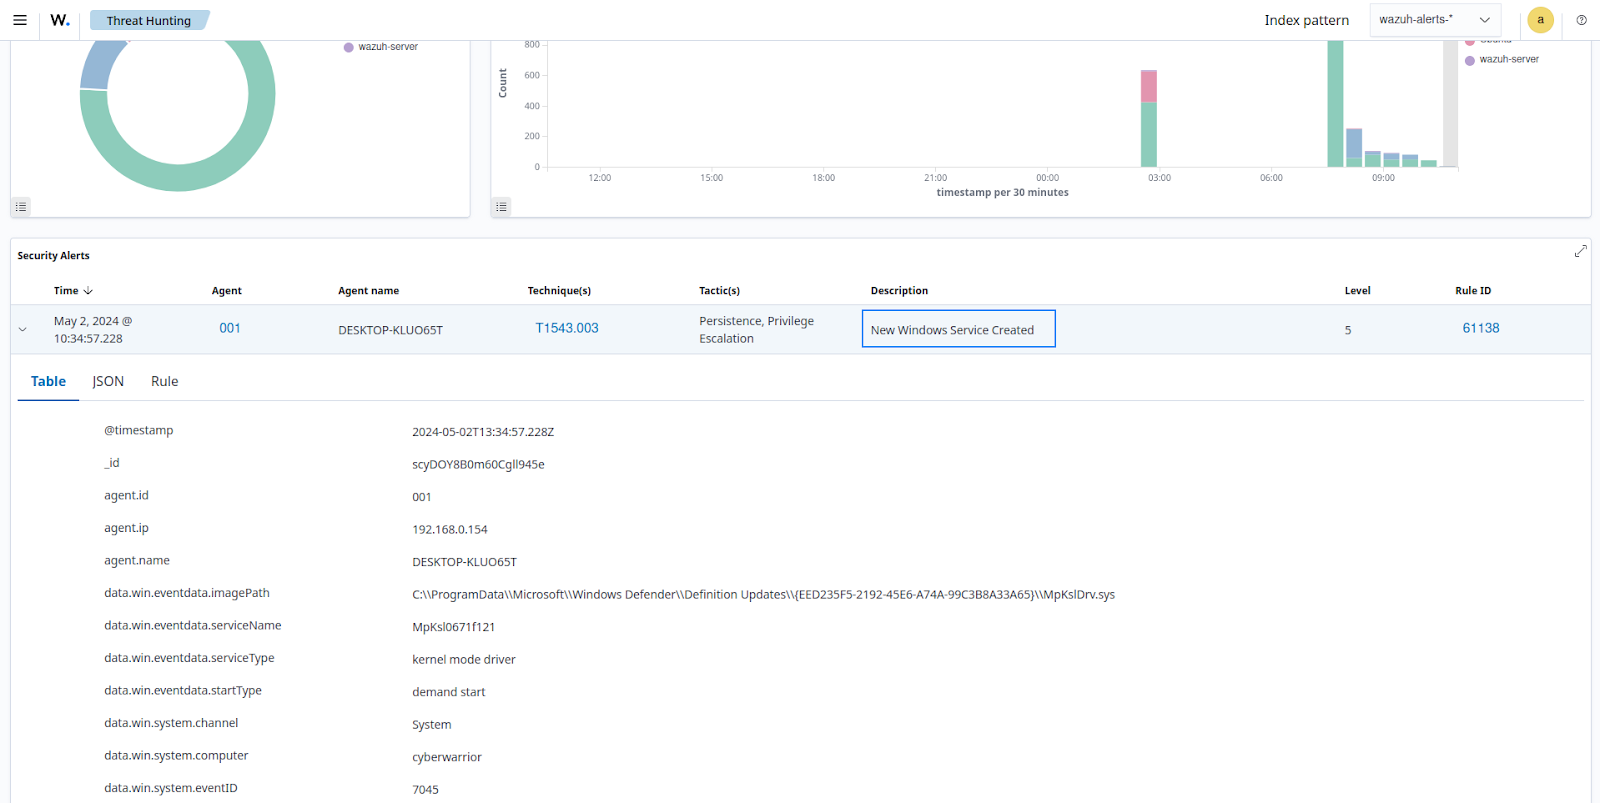The height and width of the screenshot is (803, 1600).
Task: Click the Threat Hunting breadcrumb
Action: pos(149,20)
